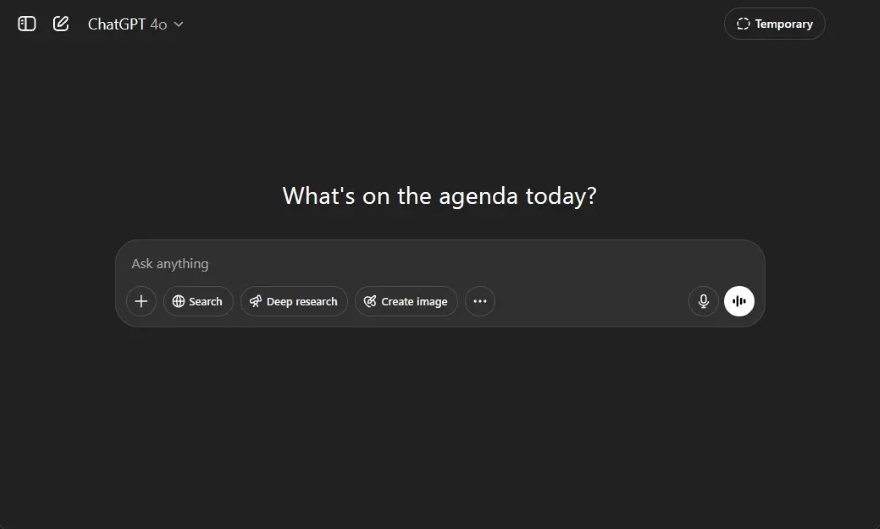Start a new chat with pencil icon
The width and height of the screenshot is (880, 529).
tap(61, 24)
